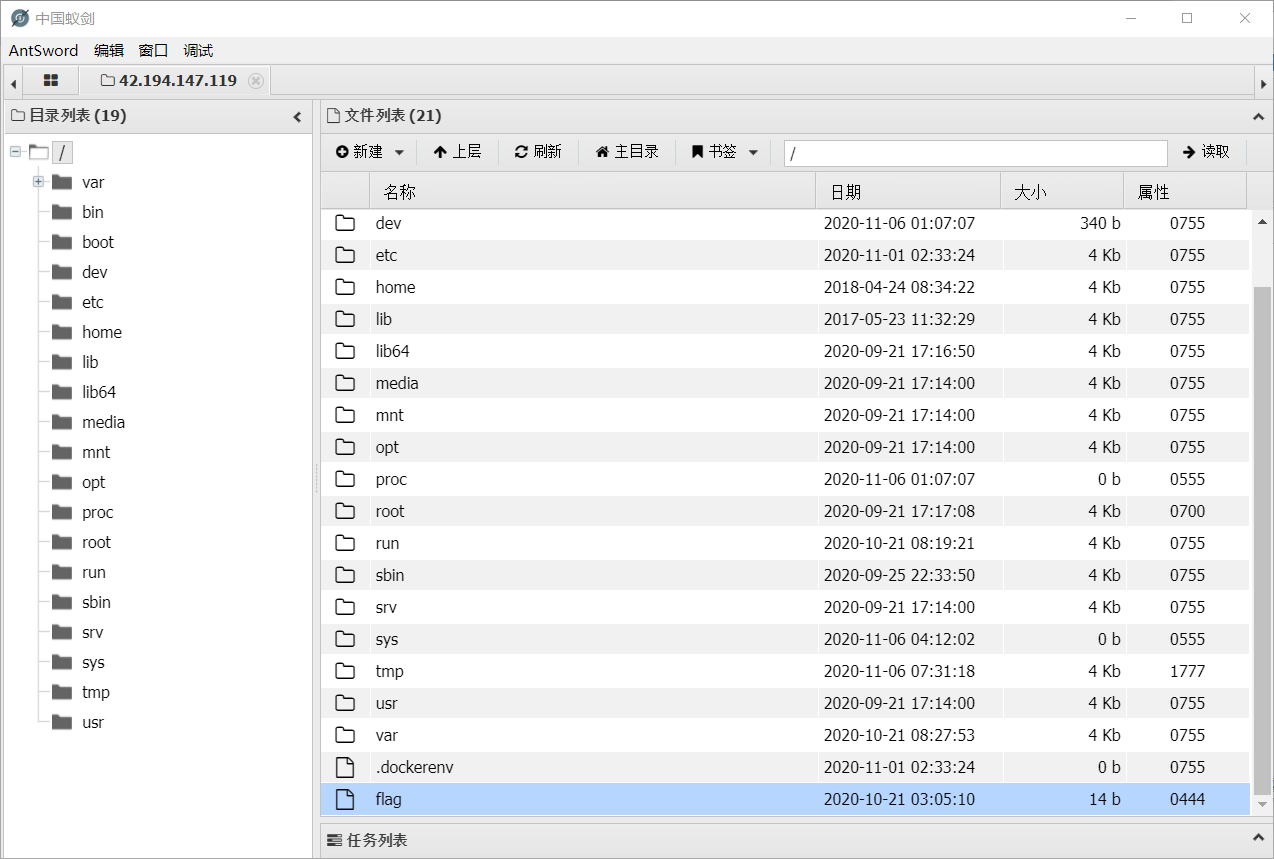Select lib folder icon in file list
Screen dimensions: 1274x859
click(345, 319)
